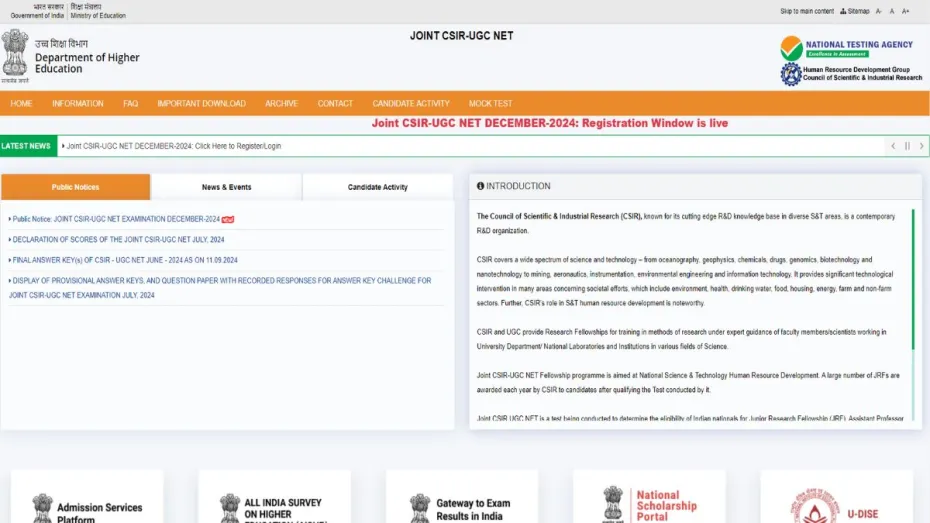This screenshot has width=930, height=523.
Task: Open the Important Download menu
Action: click(x=201, y=103)
